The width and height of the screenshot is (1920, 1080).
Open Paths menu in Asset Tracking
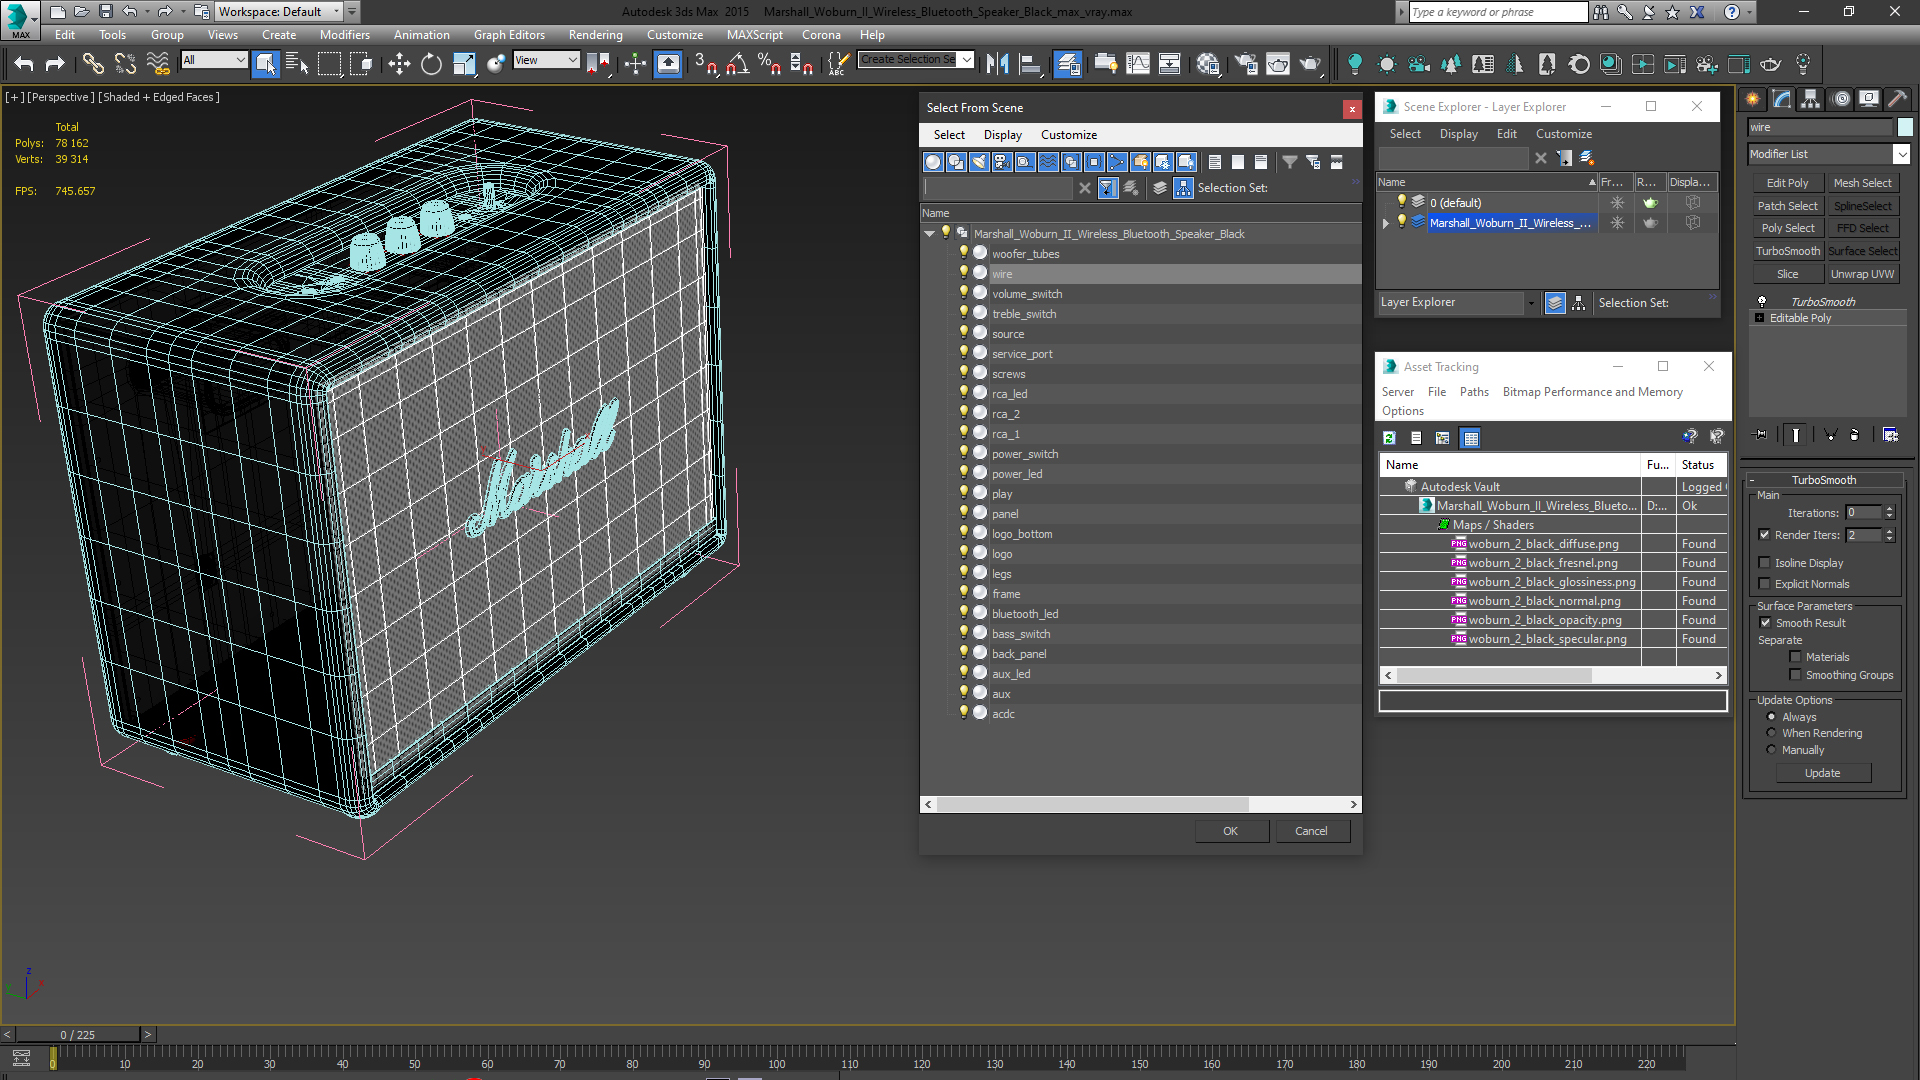[1474, 392]
